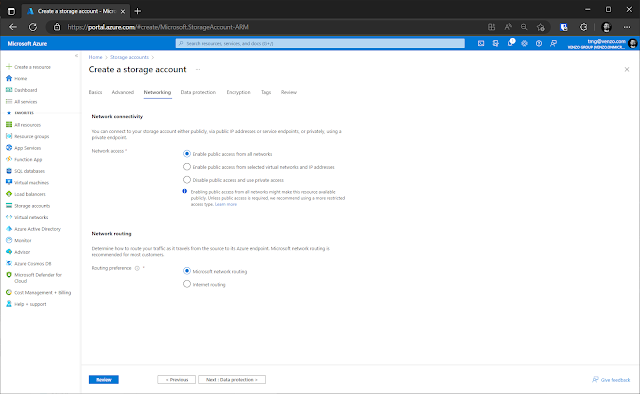Open Cloud Shell from Azure header
The image size is (640, 394).
point(481,43)
